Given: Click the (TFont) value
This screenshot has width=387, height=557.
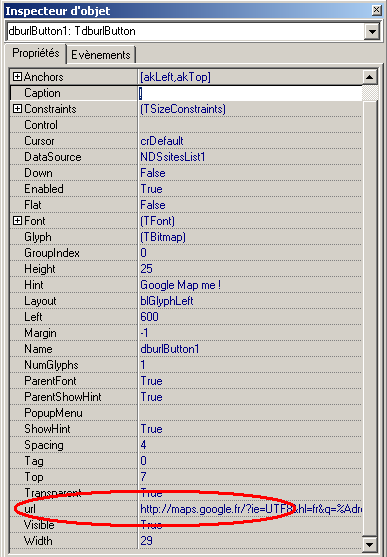Looking at the screenshot, I should [157, 221].
